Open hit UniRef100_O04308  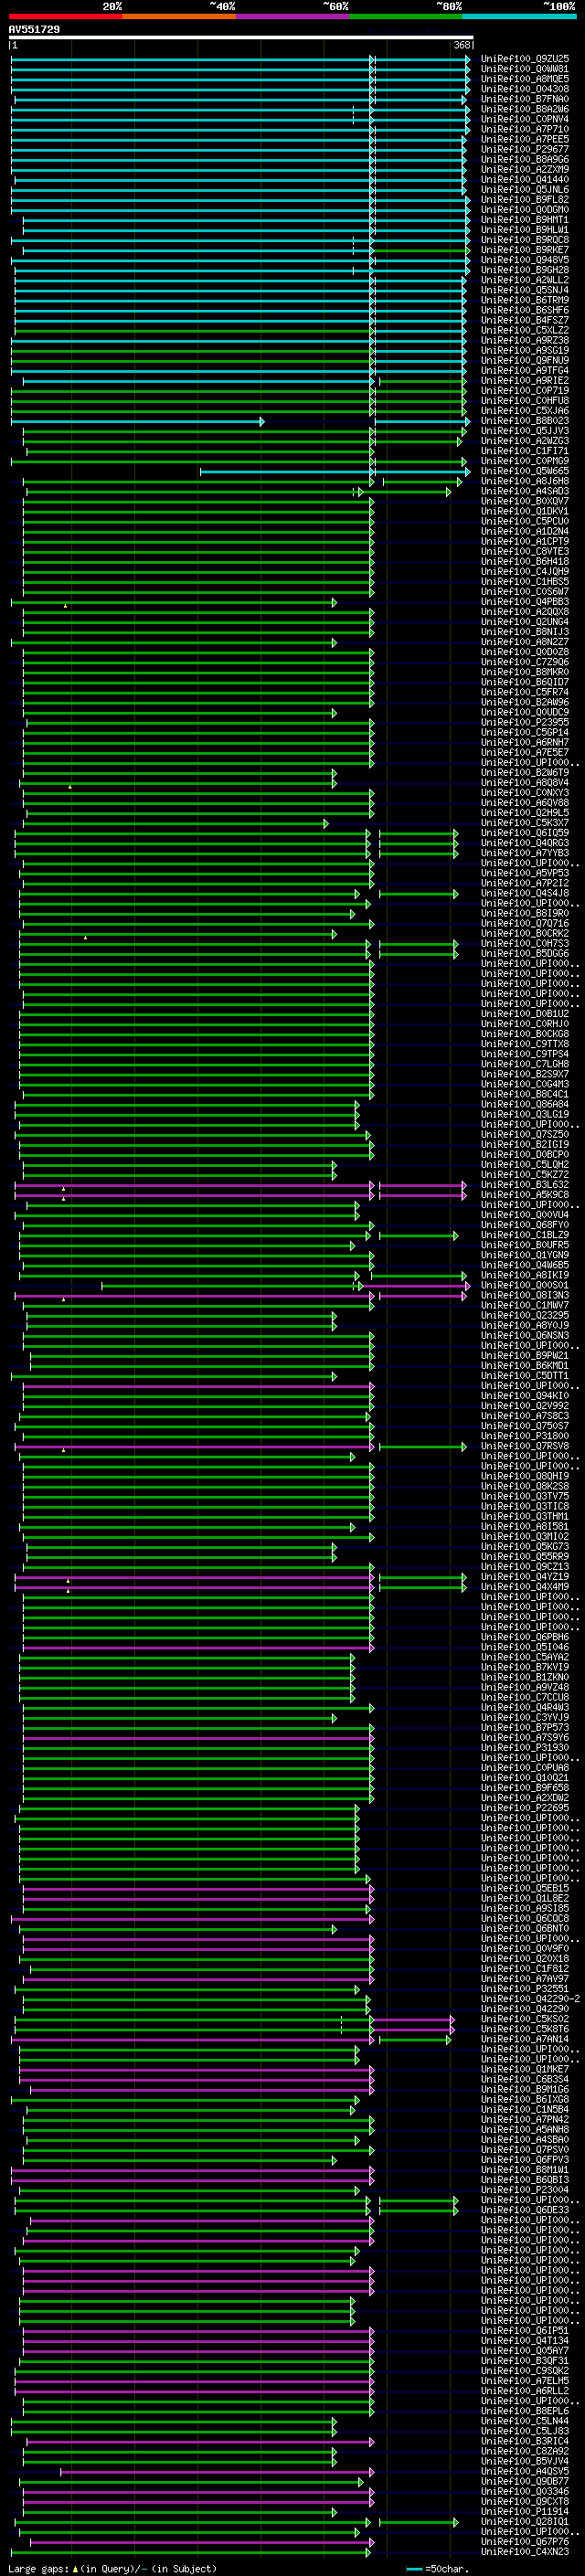(525, 89)
